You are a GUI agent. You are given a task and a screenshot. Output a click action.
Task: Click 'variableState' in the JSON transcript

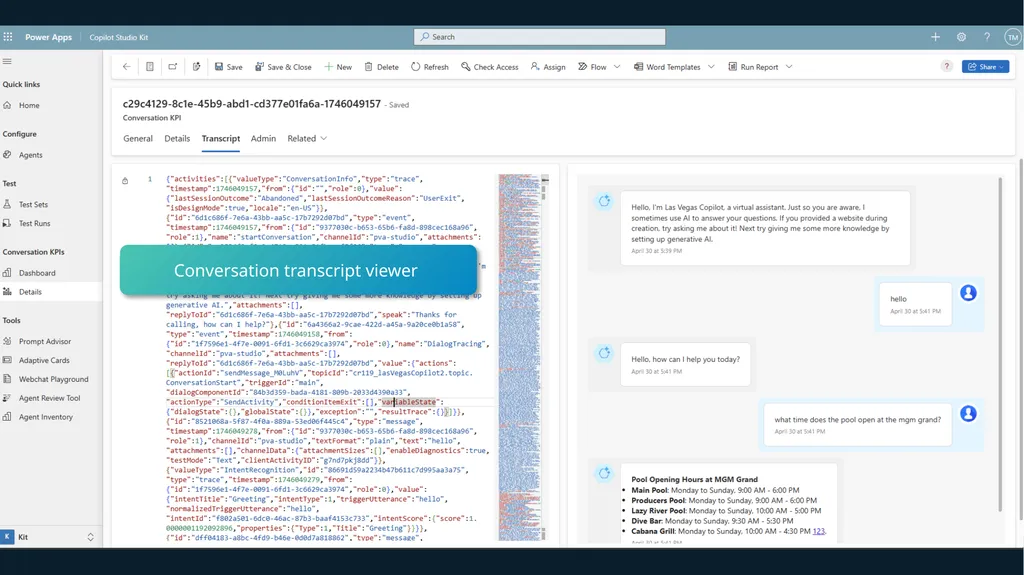click(409, 402)
